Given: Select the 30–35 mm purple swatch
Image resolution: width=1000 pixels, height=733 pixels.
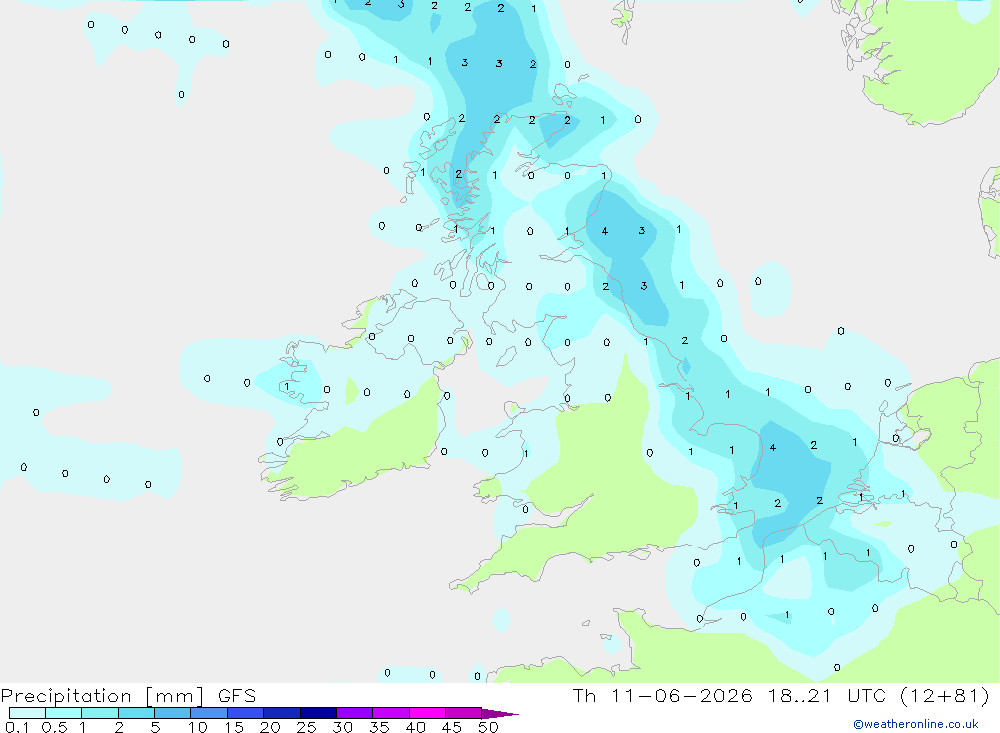Looking at the screenshot, I should coord(355,713).
